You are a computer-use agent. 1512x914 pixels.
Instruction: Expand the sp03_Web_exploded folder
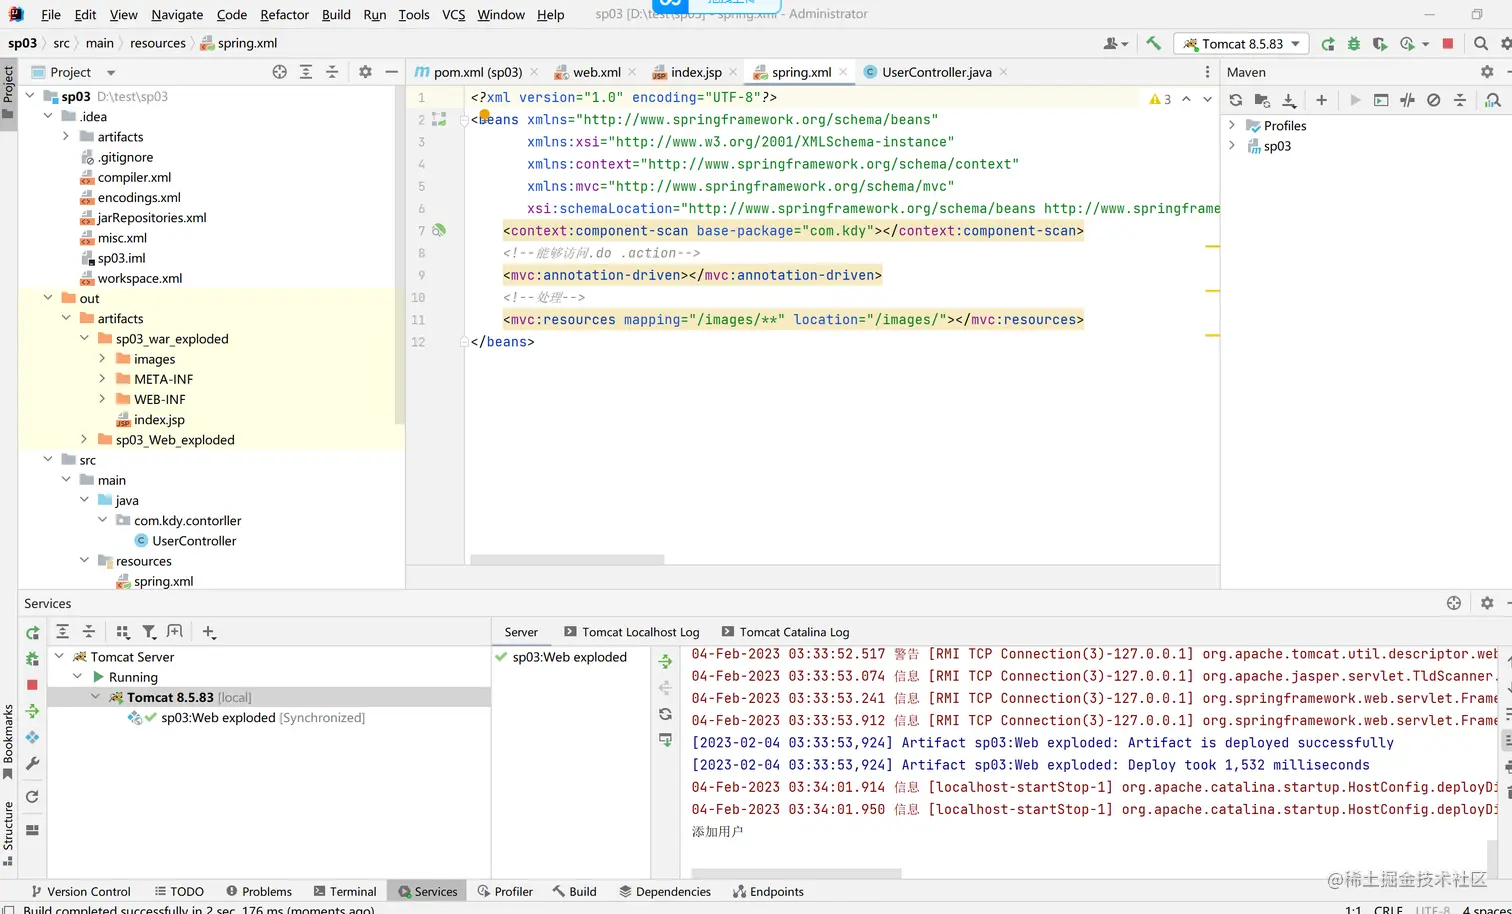[84, 440]
